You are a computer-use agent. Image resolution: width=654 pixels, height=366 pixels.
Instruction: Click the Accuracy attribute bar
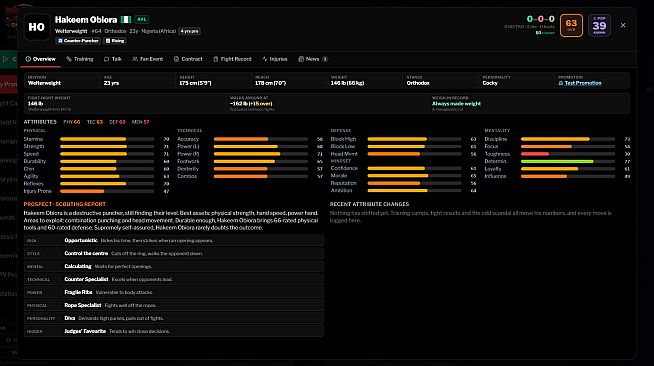coord(261,139)
